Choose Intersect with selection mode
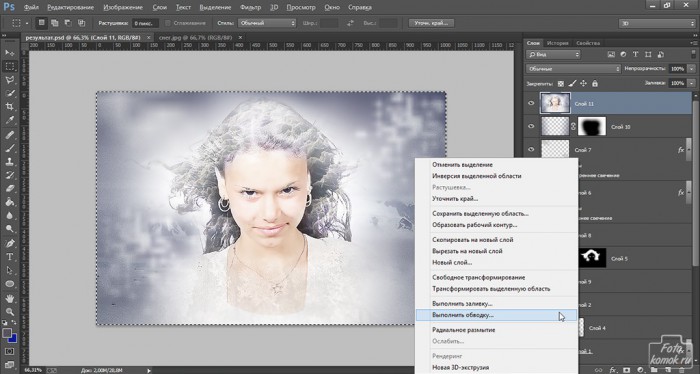This screenshot has height=374, width=700. click(x=81, y=23)
